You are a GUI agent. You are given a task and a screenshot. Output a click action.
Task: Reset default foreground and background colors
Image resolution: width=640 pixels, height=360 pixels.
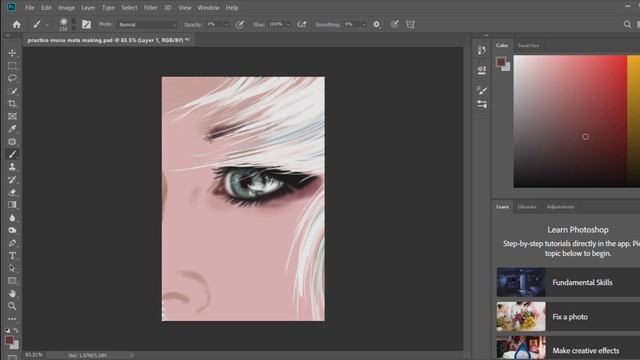(7, 330)
